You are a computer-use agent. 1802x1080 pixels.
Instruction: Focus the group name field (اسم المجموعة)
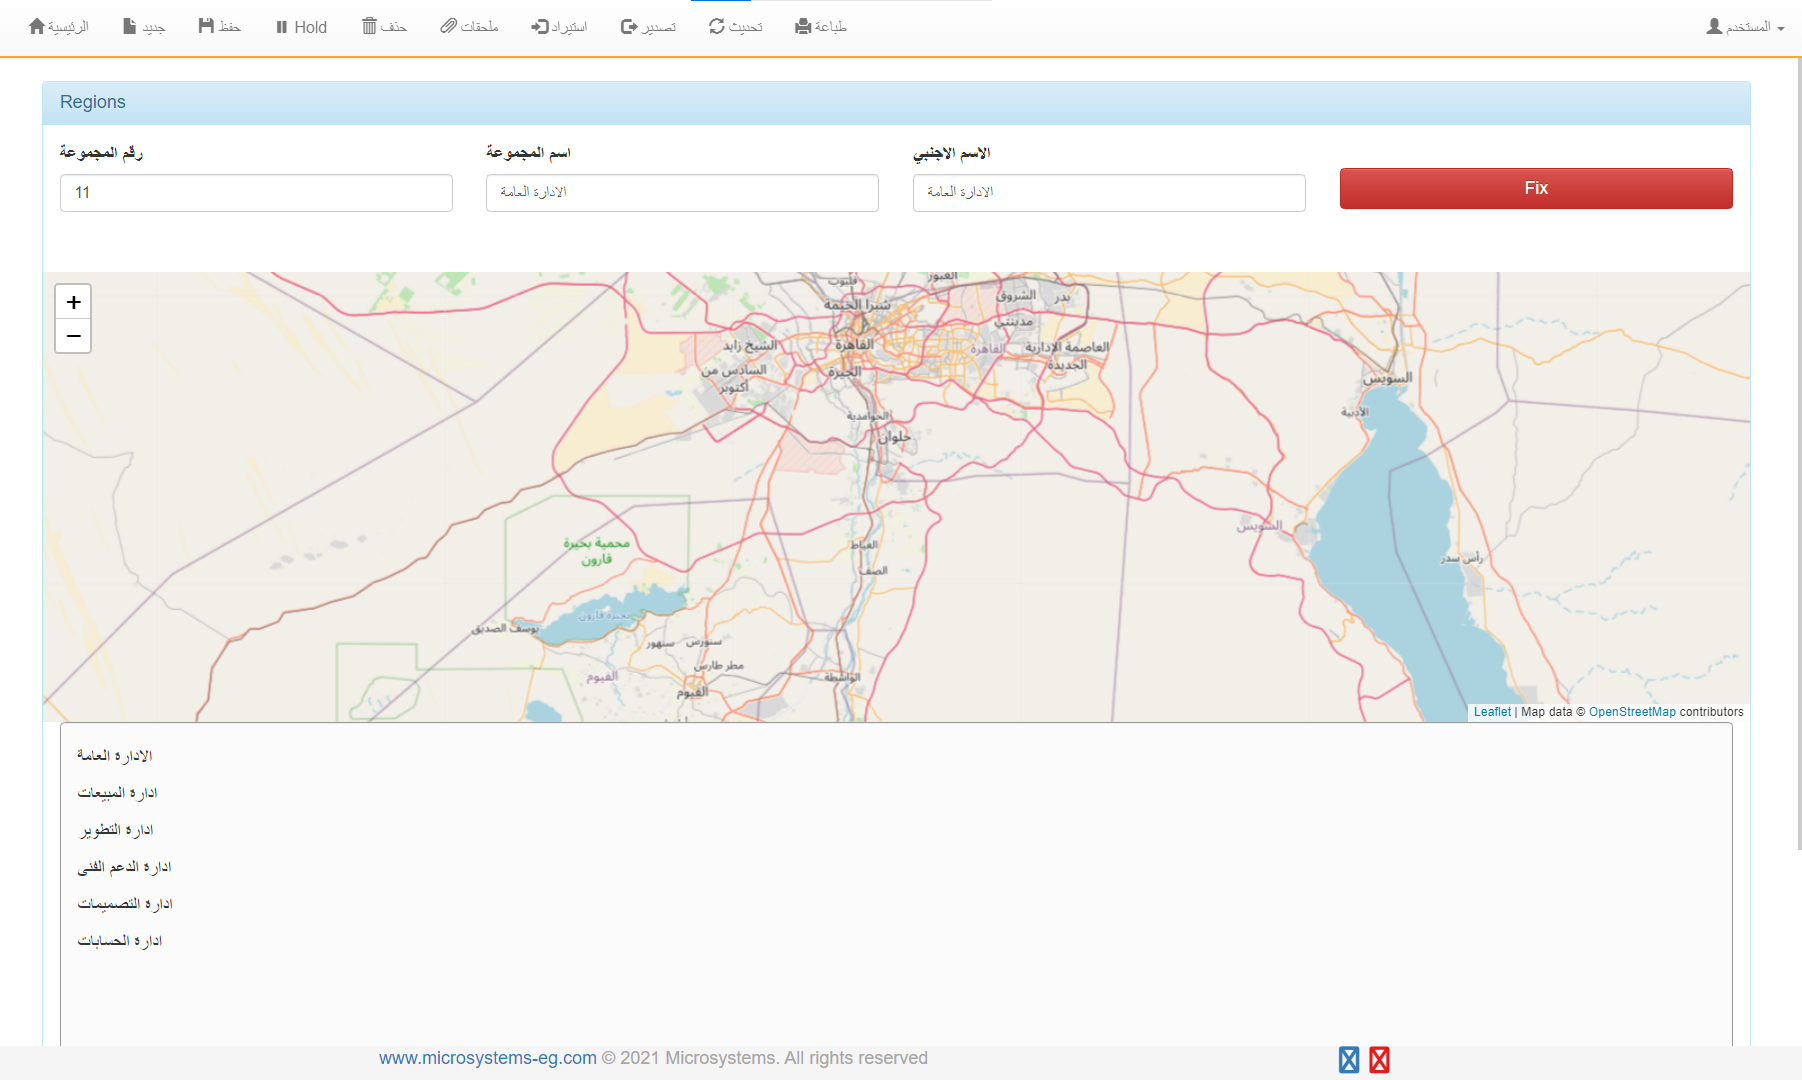(682, 193)
